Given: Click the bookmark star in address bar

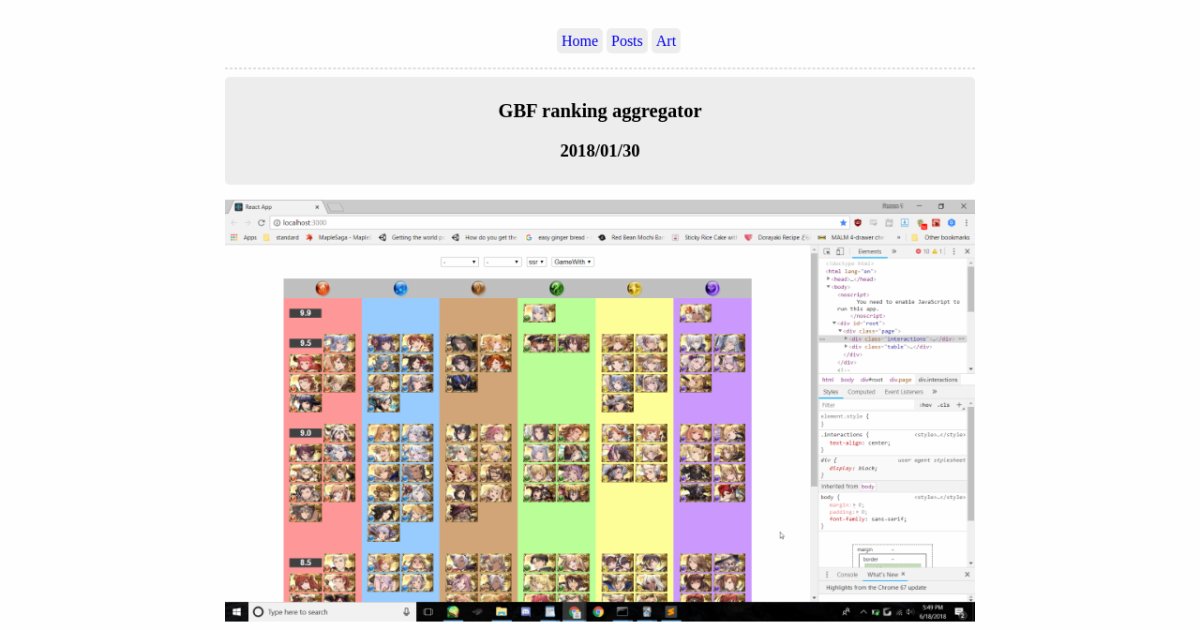Looking at the screenshot, I should (843, 223).
